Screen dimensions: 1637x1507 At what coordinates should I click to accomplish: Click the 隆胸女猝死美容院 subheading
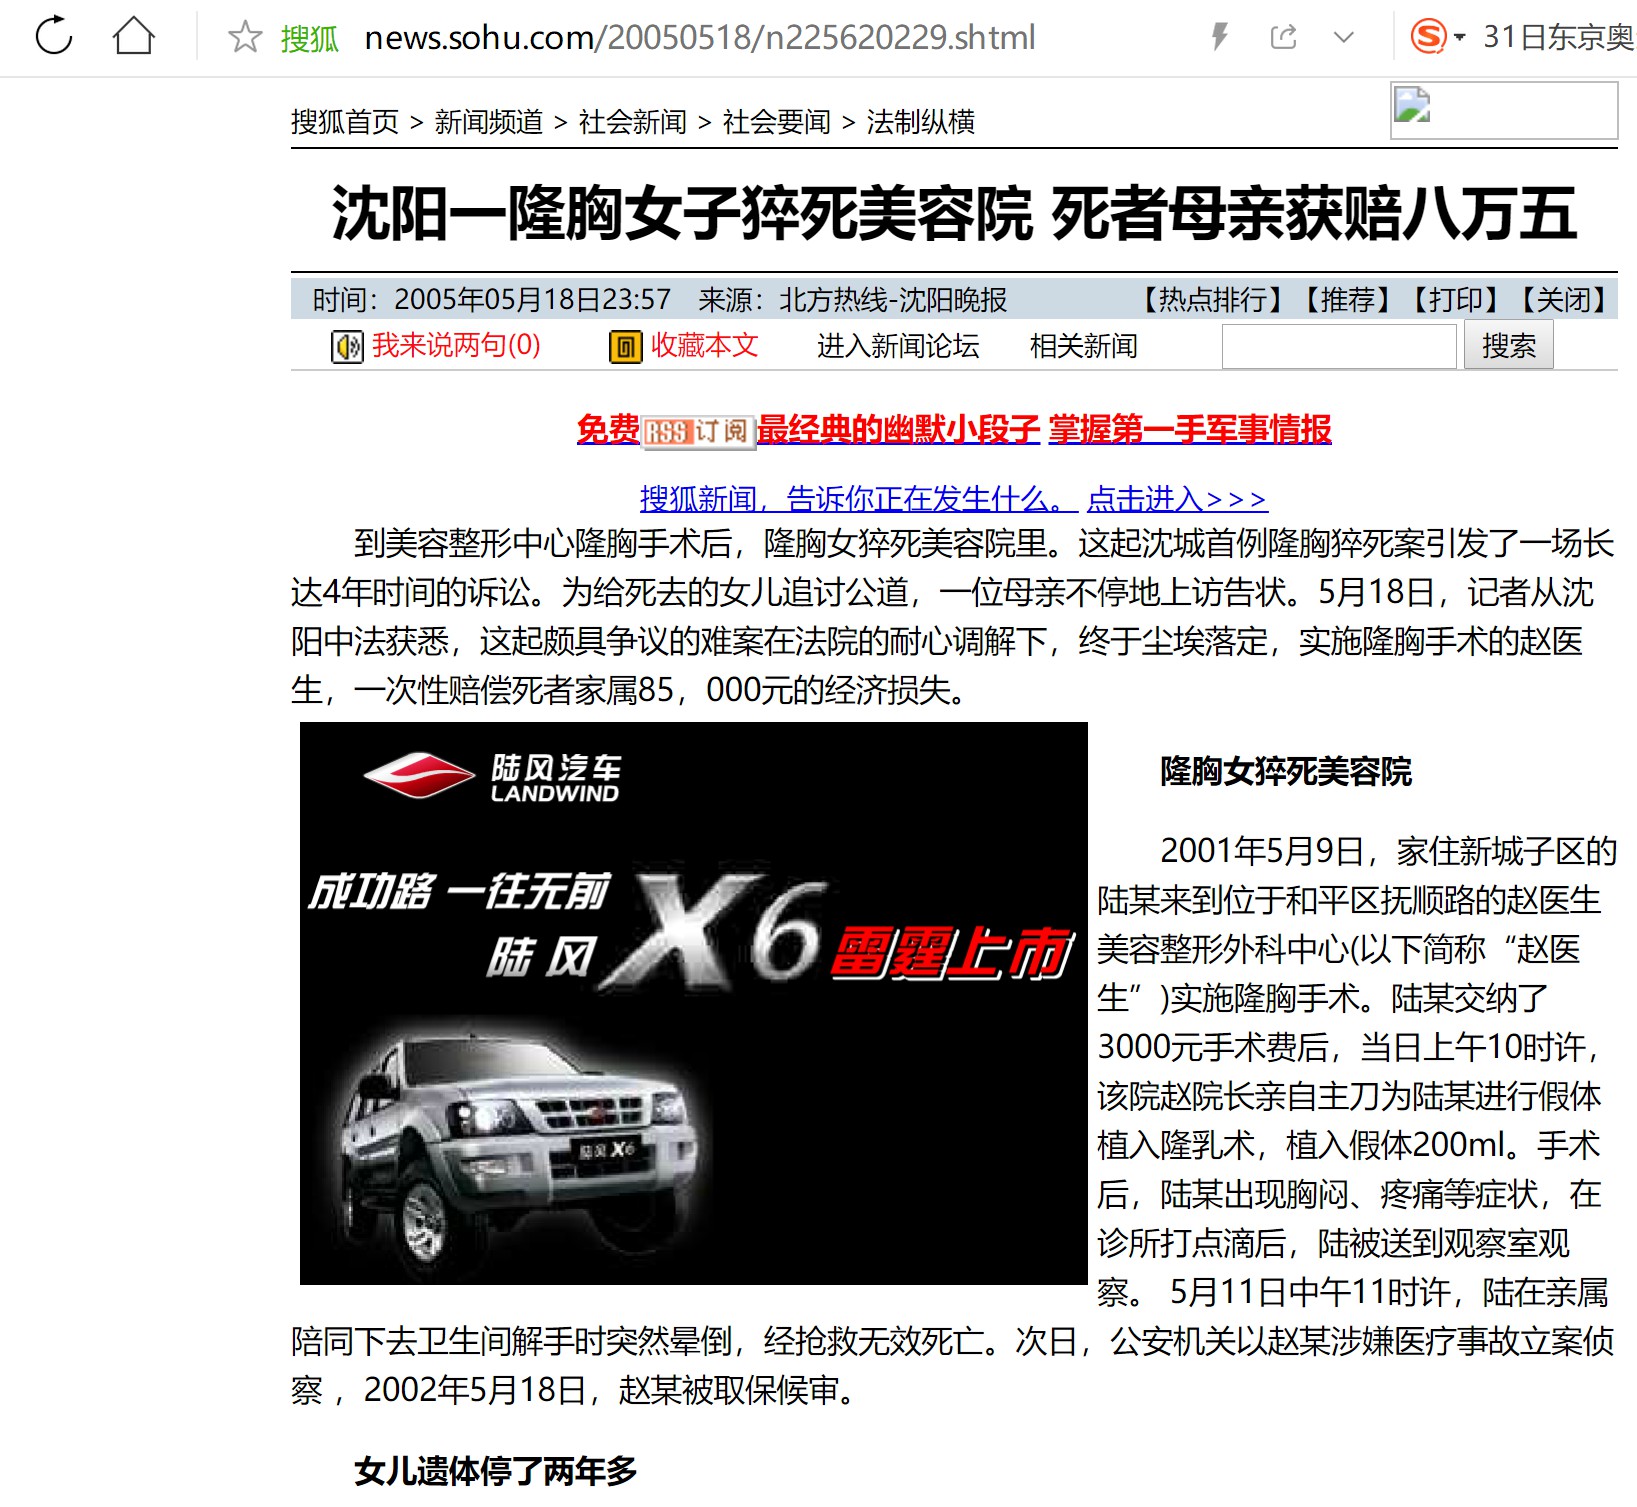coord(1286,771)
